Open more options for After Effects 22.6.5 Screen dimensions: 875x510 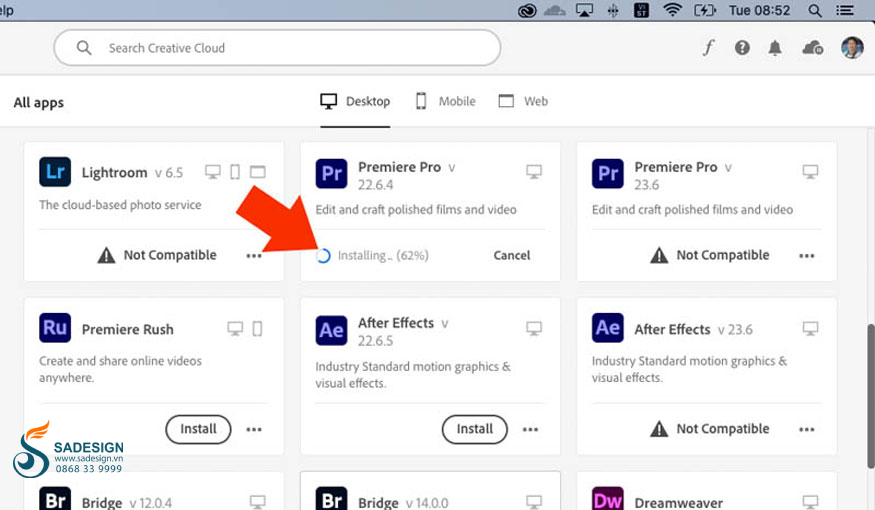pyautogui.click(x=530, y=430)
